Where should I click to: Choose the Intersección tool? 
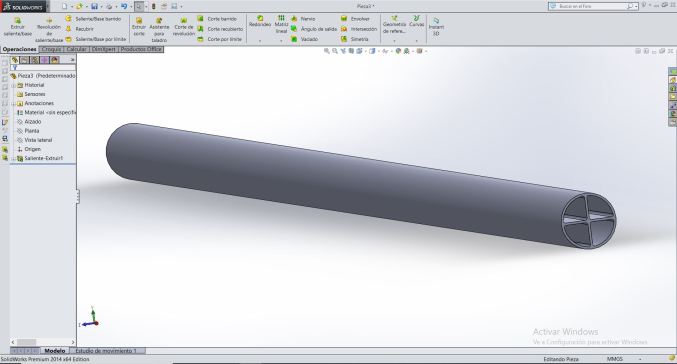(x=359, y=29)
